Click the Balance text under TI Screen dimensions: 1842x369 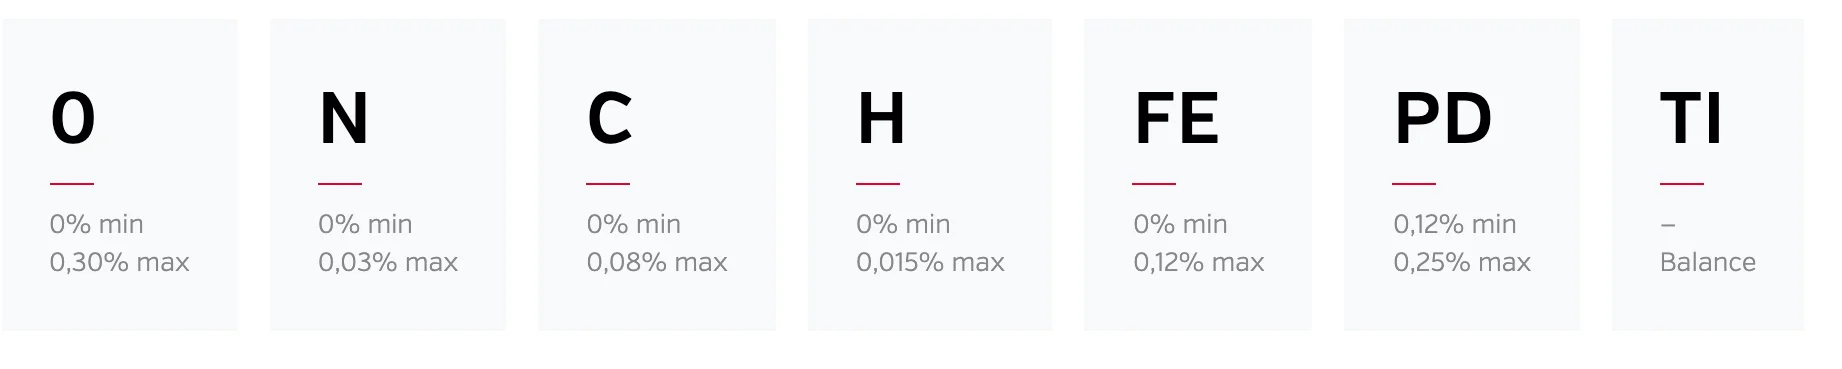pyautogui.click(x=1708, y=262)
